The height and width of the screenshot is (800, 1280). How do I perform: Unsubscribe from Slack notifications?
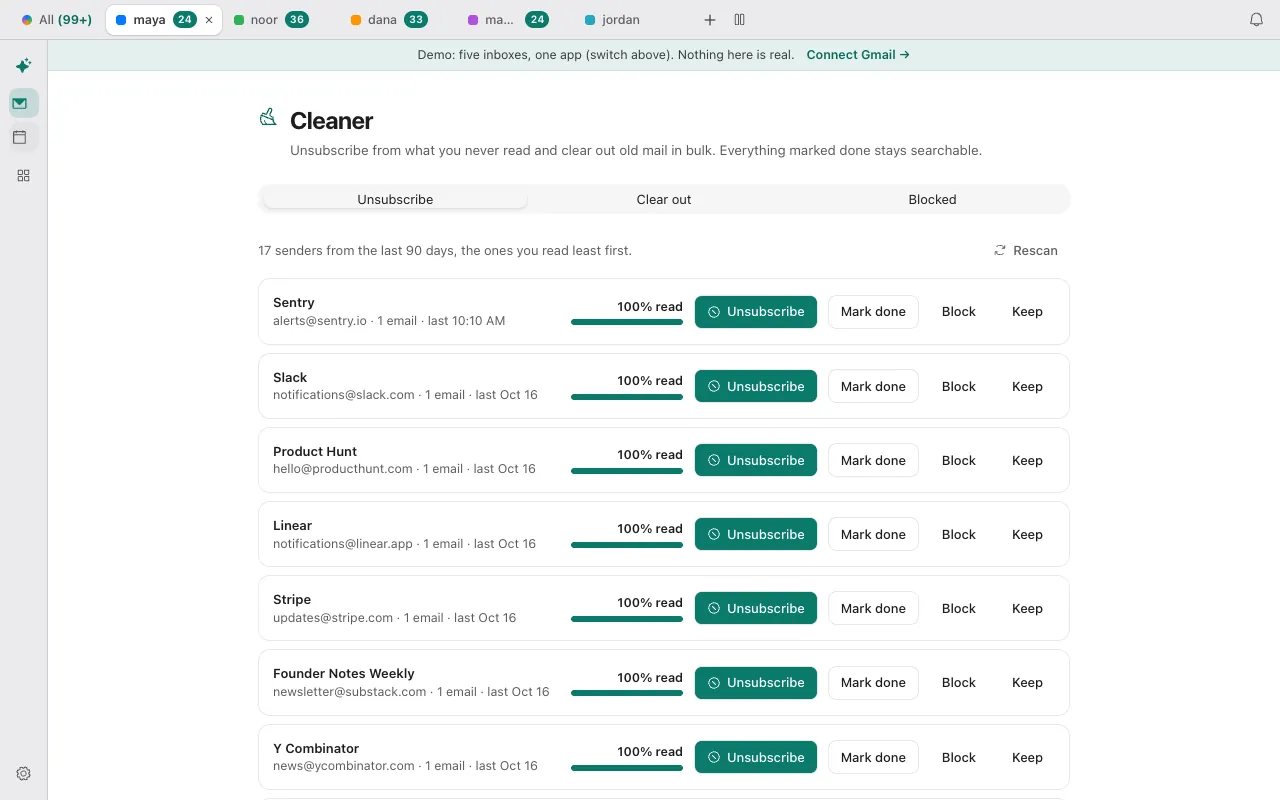tap(756, 386)
